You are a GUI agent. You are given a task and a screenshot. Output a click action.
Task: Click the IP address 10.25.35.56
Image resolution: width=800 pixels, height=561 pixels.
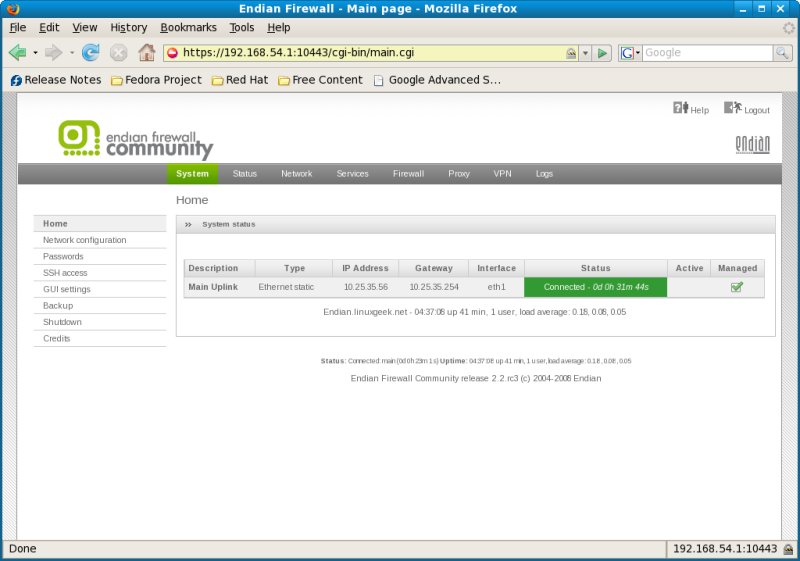pos(366,287)
